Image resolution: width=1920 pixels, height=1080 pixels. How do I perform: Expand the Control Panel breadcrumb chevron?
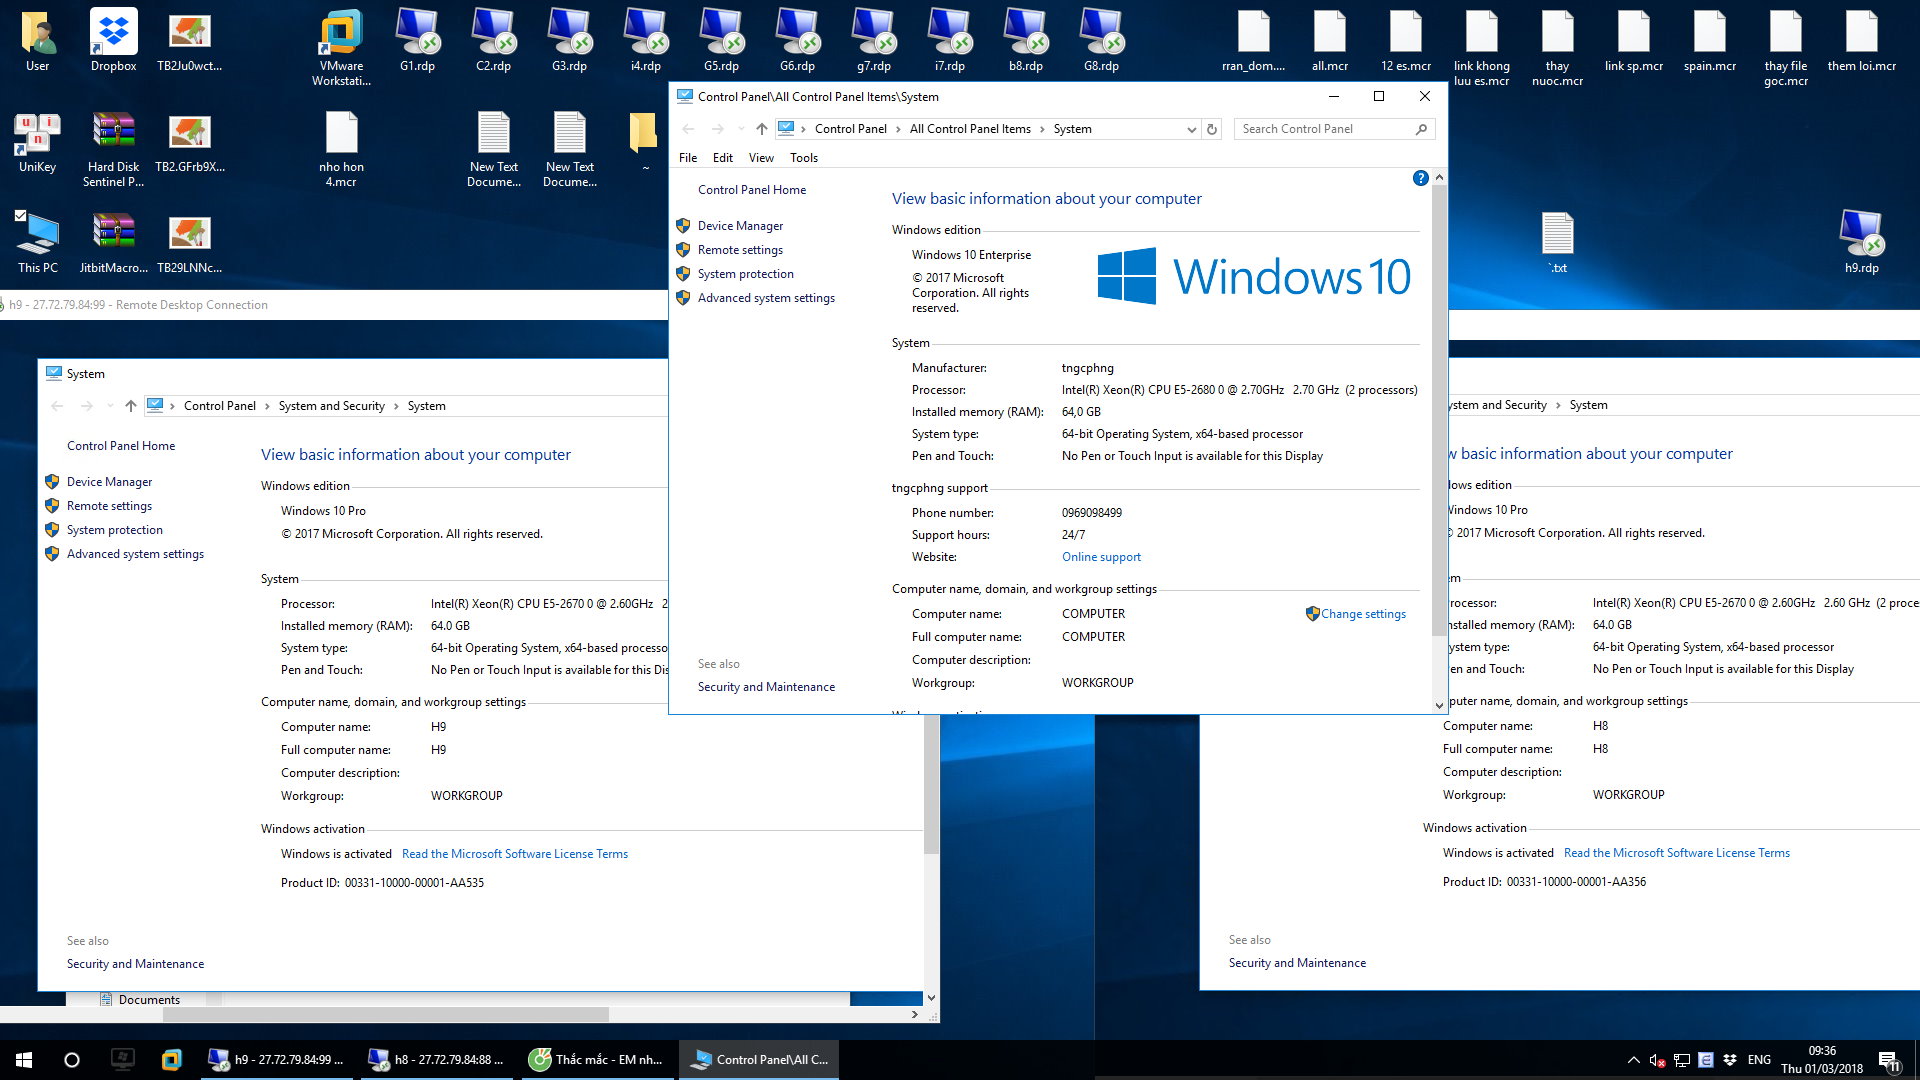[x=898, y=129]
